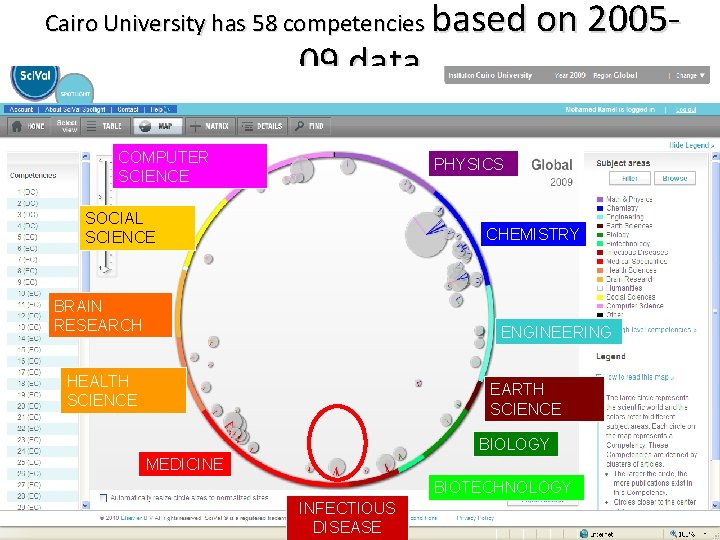Image resolution: width=720 pixels, height=540 pixels.
Task: Click the Internet zone icon in status bar
Action: click(584, 534)
